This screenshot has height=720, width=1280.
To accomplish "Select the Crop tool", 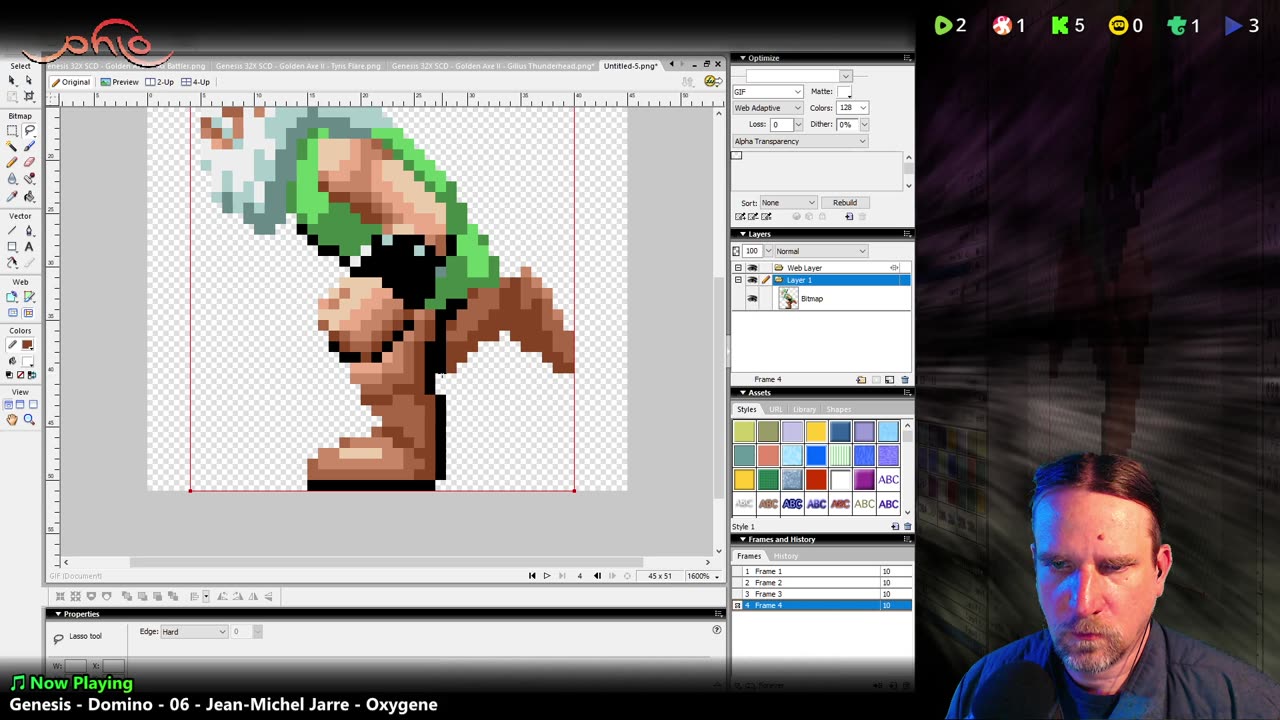I will pyautogui.click(x=29, y=96).
